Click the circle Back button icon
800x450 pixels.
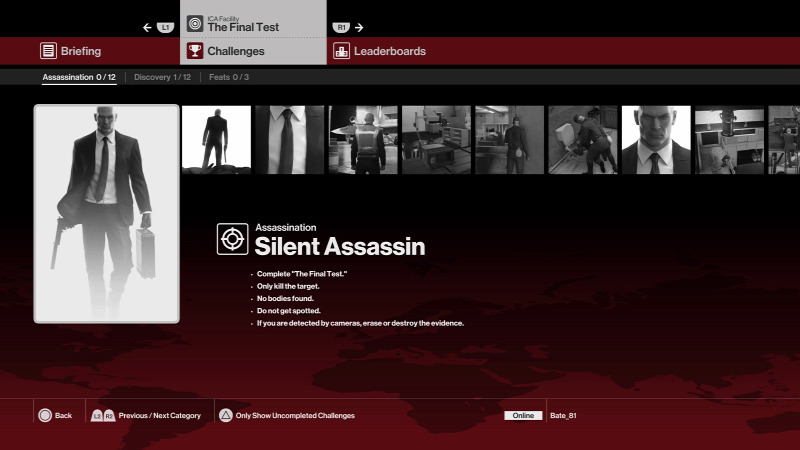[45, 415]
